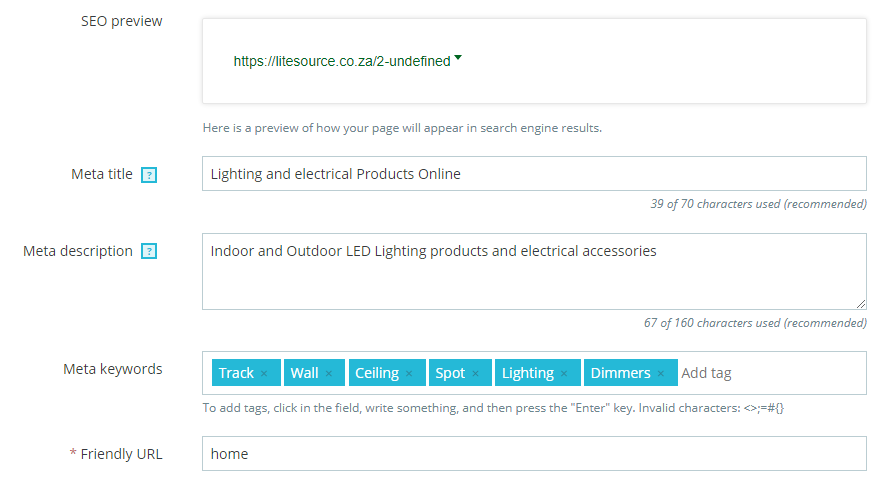Expand the SEO preview URL arrow
886x478 pixels.
pyautogui.click(x=458, y=58)
